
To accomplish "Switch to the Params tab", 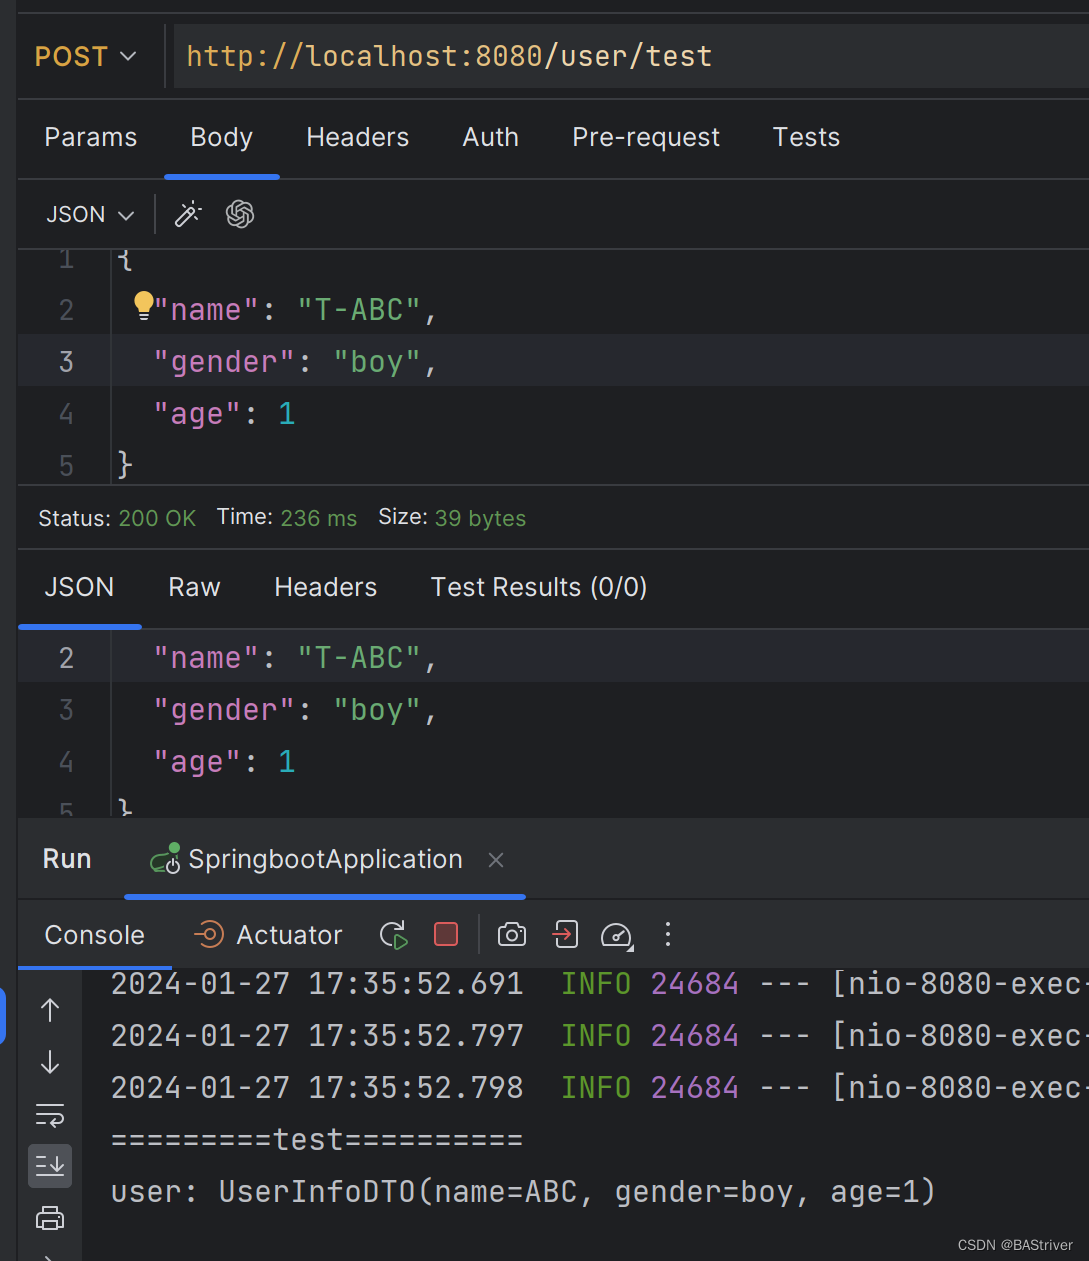I will click(x=91, y=137).
